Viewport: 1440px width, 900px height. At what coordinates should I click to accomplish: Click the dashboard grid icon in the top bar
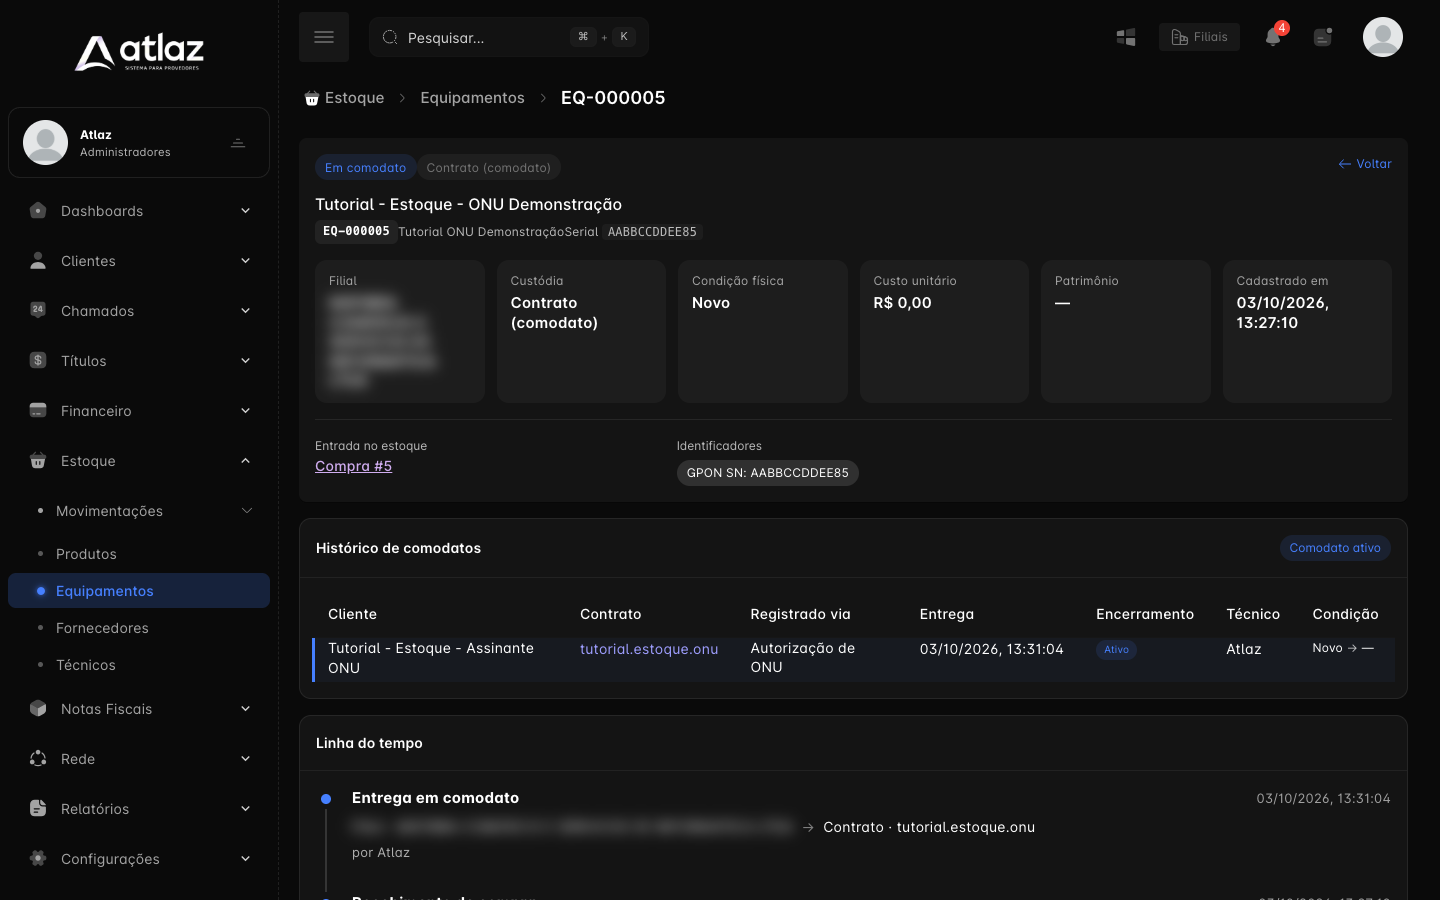(1126, 37)
